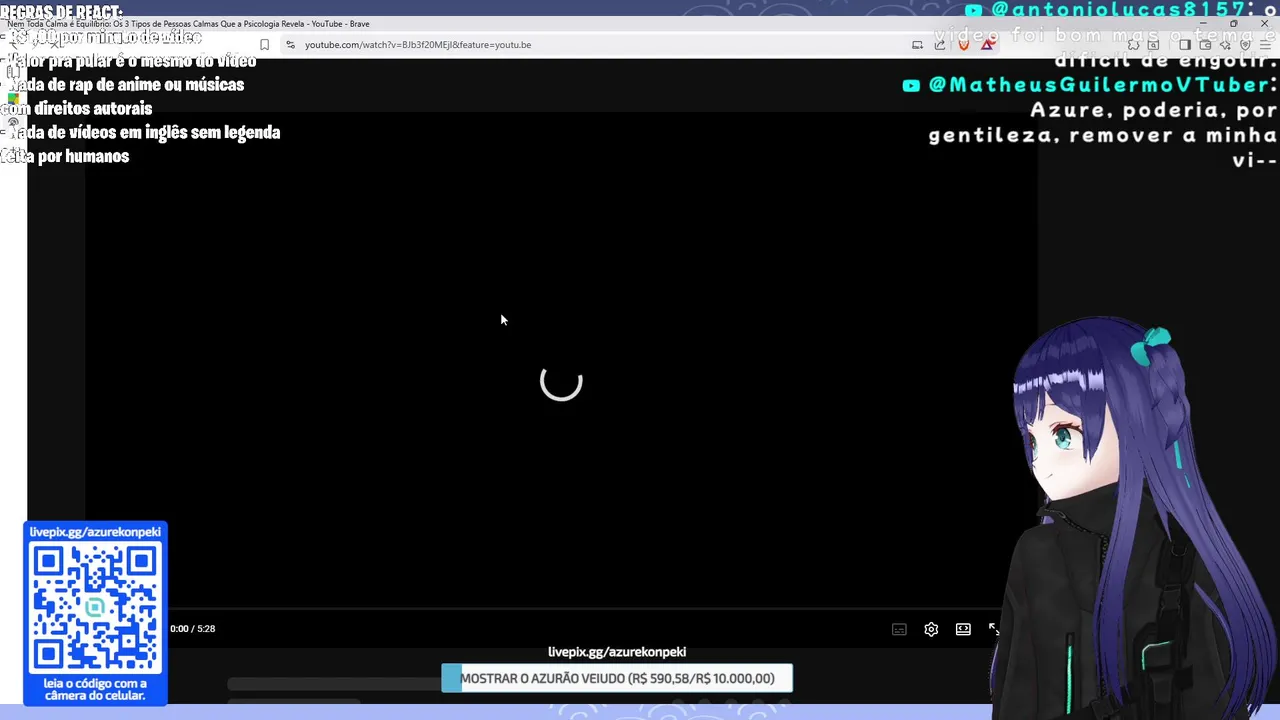This screenshot has height=720, width=1280.
Task: Open YouTube player settings gear
Action: [931, 629]
